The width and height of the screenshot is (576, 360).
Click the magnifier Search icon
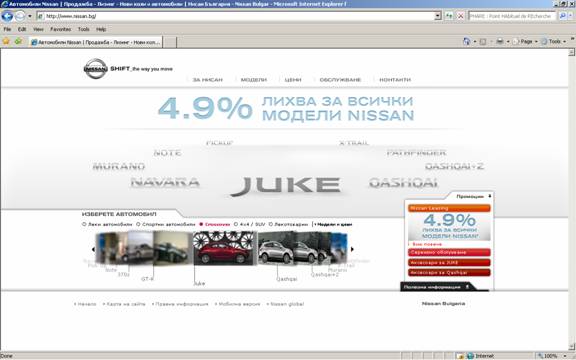[562, 16]
